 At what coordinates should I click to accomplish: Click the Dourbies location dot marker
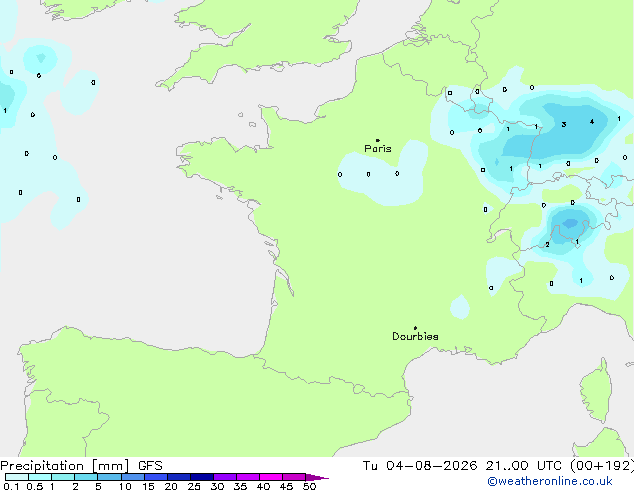tap(415, 328)
